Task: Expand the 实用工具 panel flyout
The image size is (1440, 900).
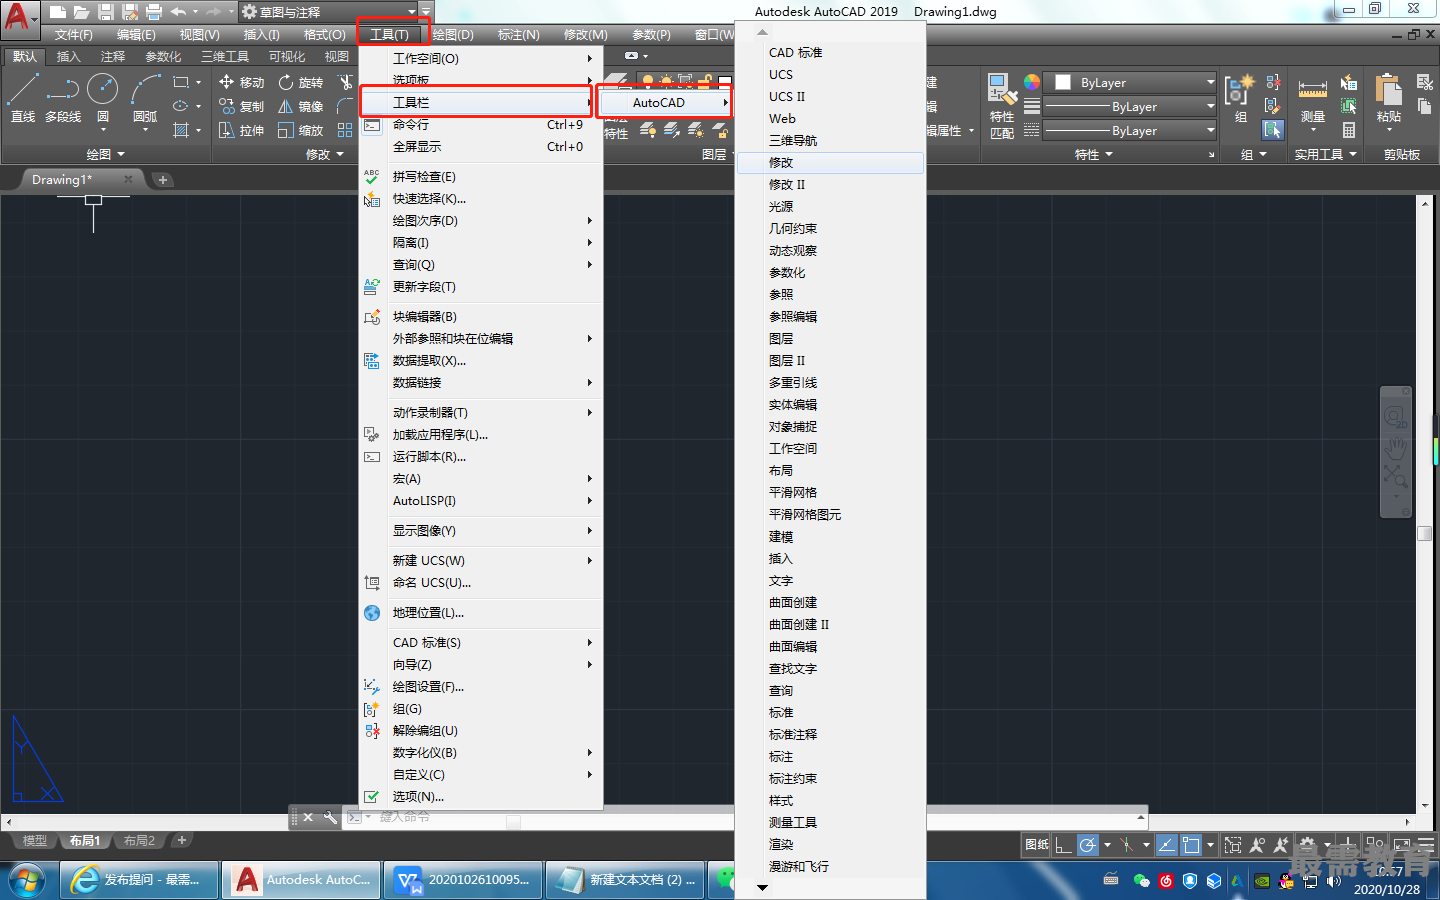Action: point(1326,154)
